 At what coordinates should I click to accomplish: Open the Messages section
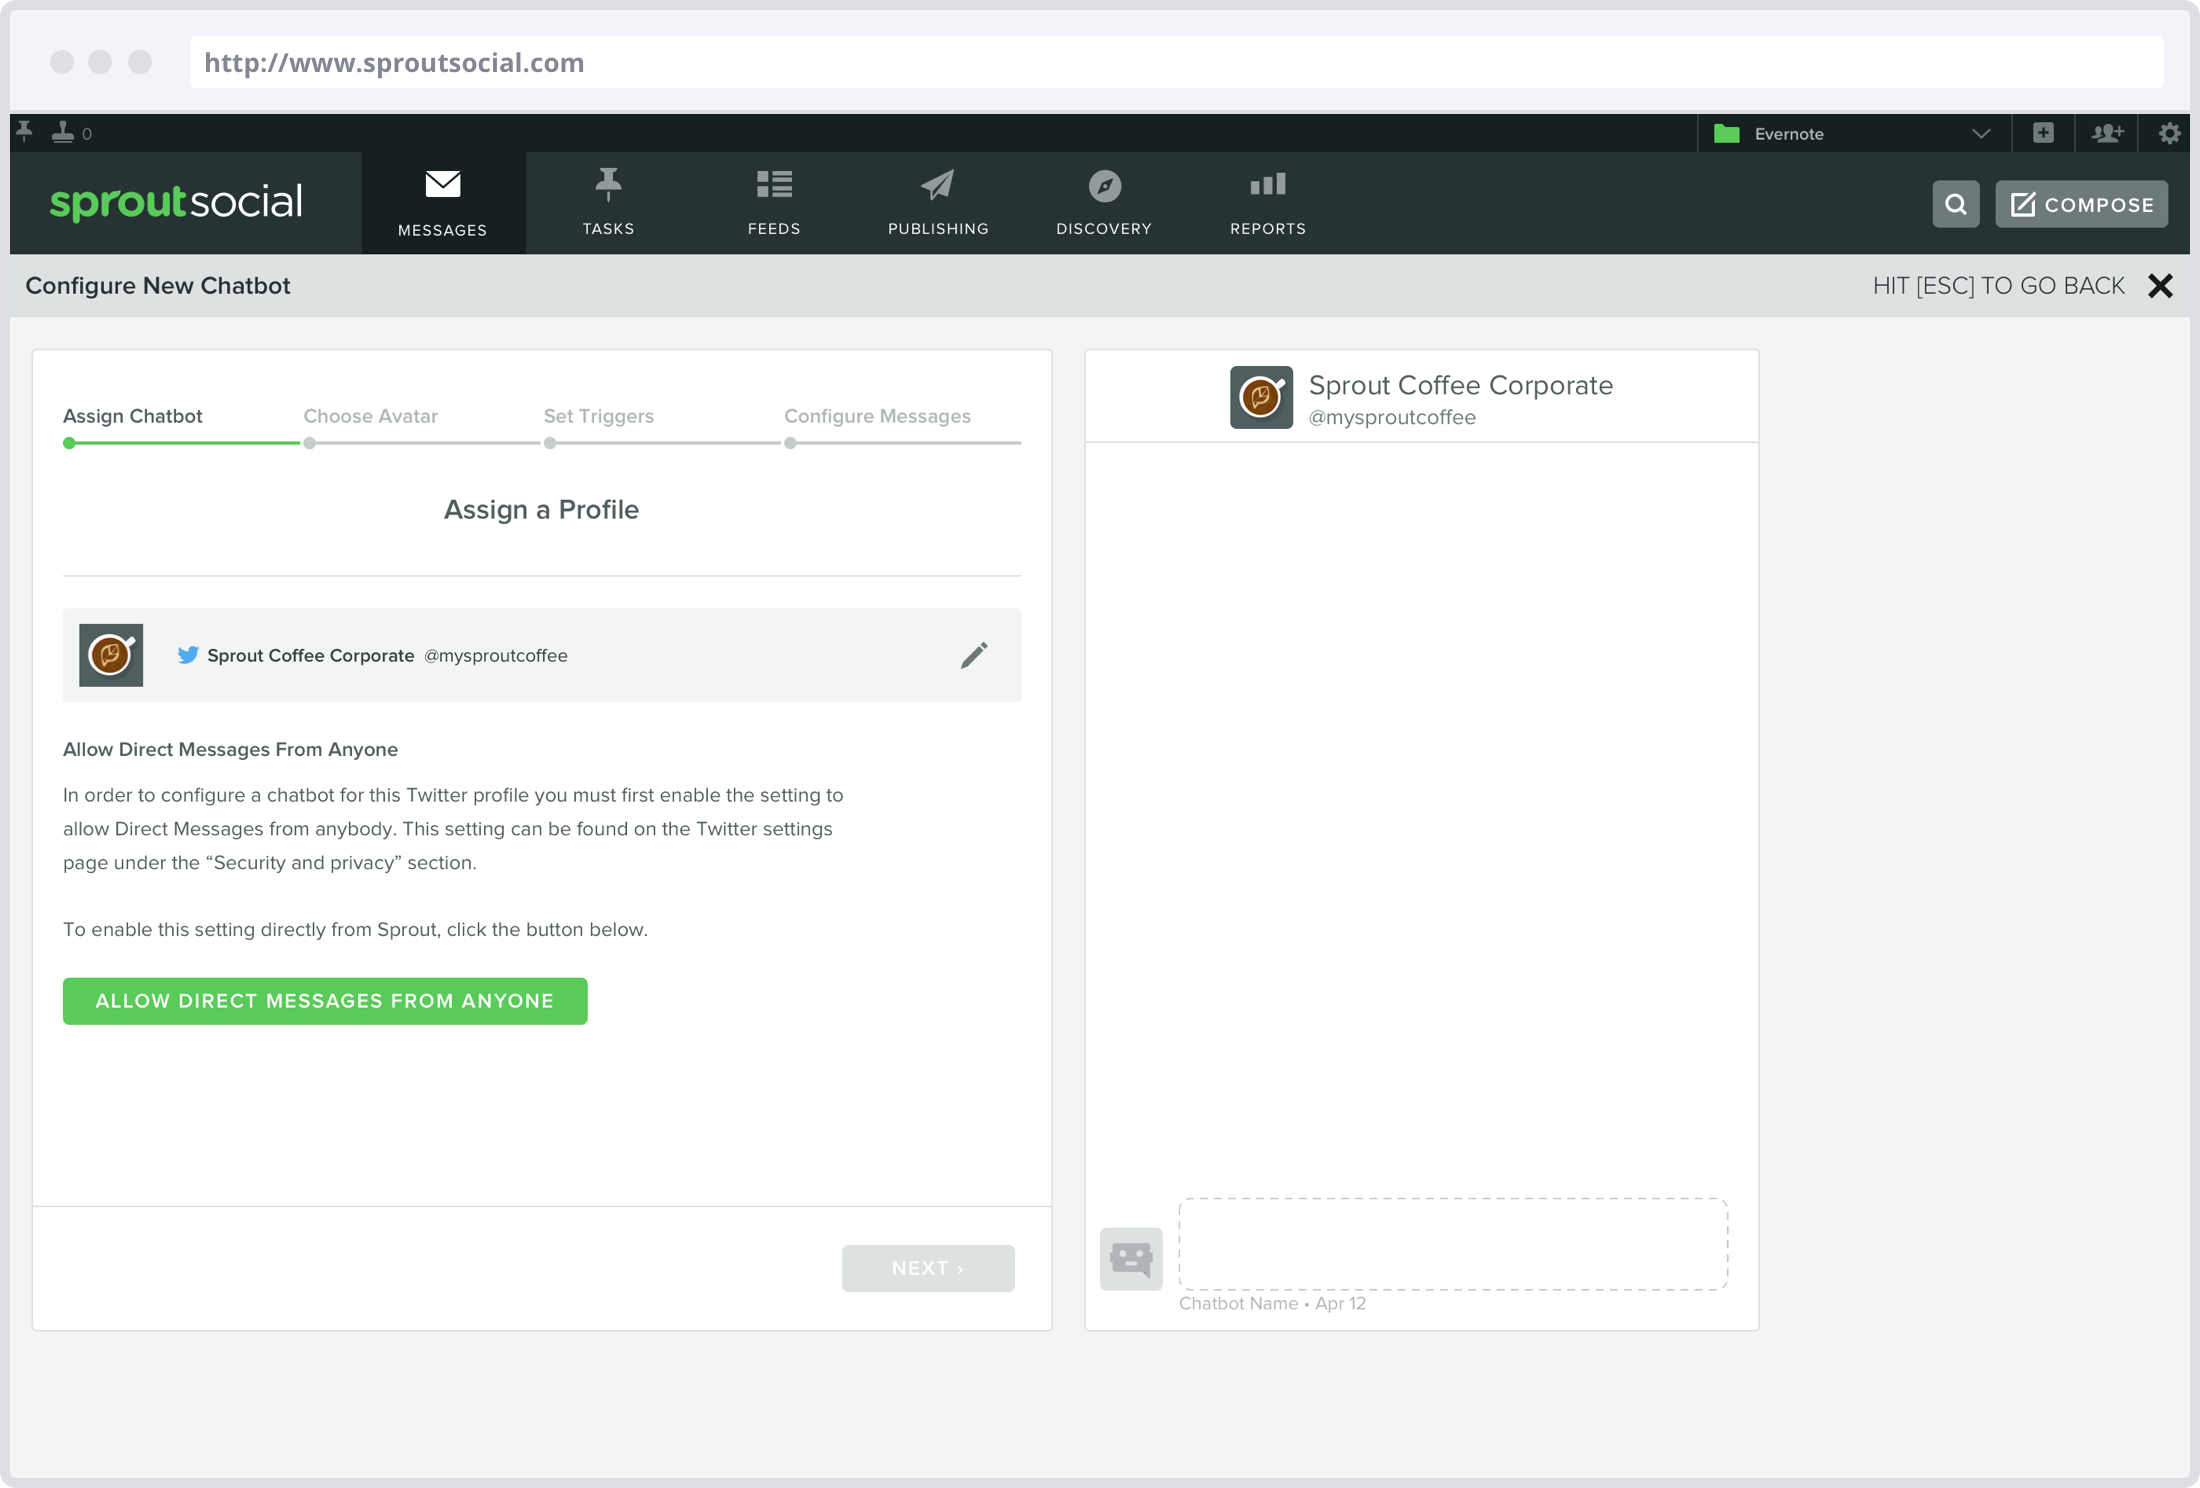(x=443, y=203)
